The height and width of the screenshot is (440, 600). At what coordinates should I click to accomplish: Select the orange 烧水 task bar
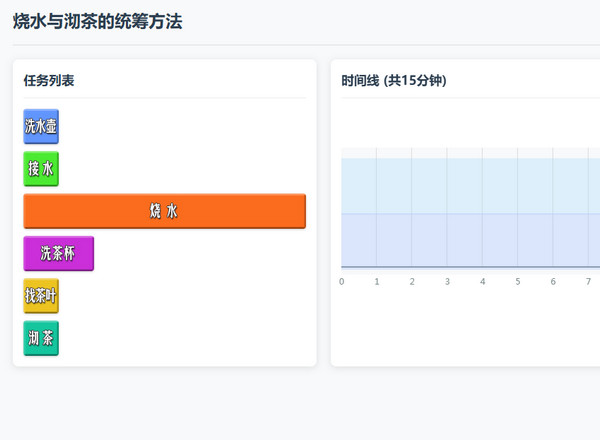164,211
